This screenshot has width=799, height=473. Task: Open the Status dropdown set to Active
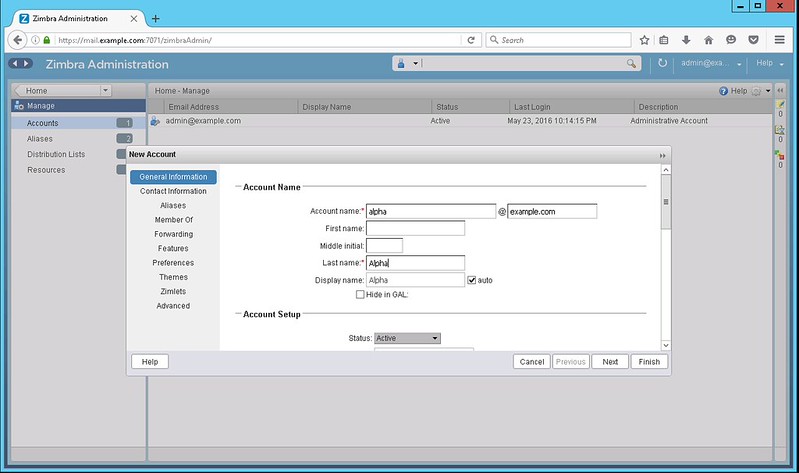(x=407, y=338)
